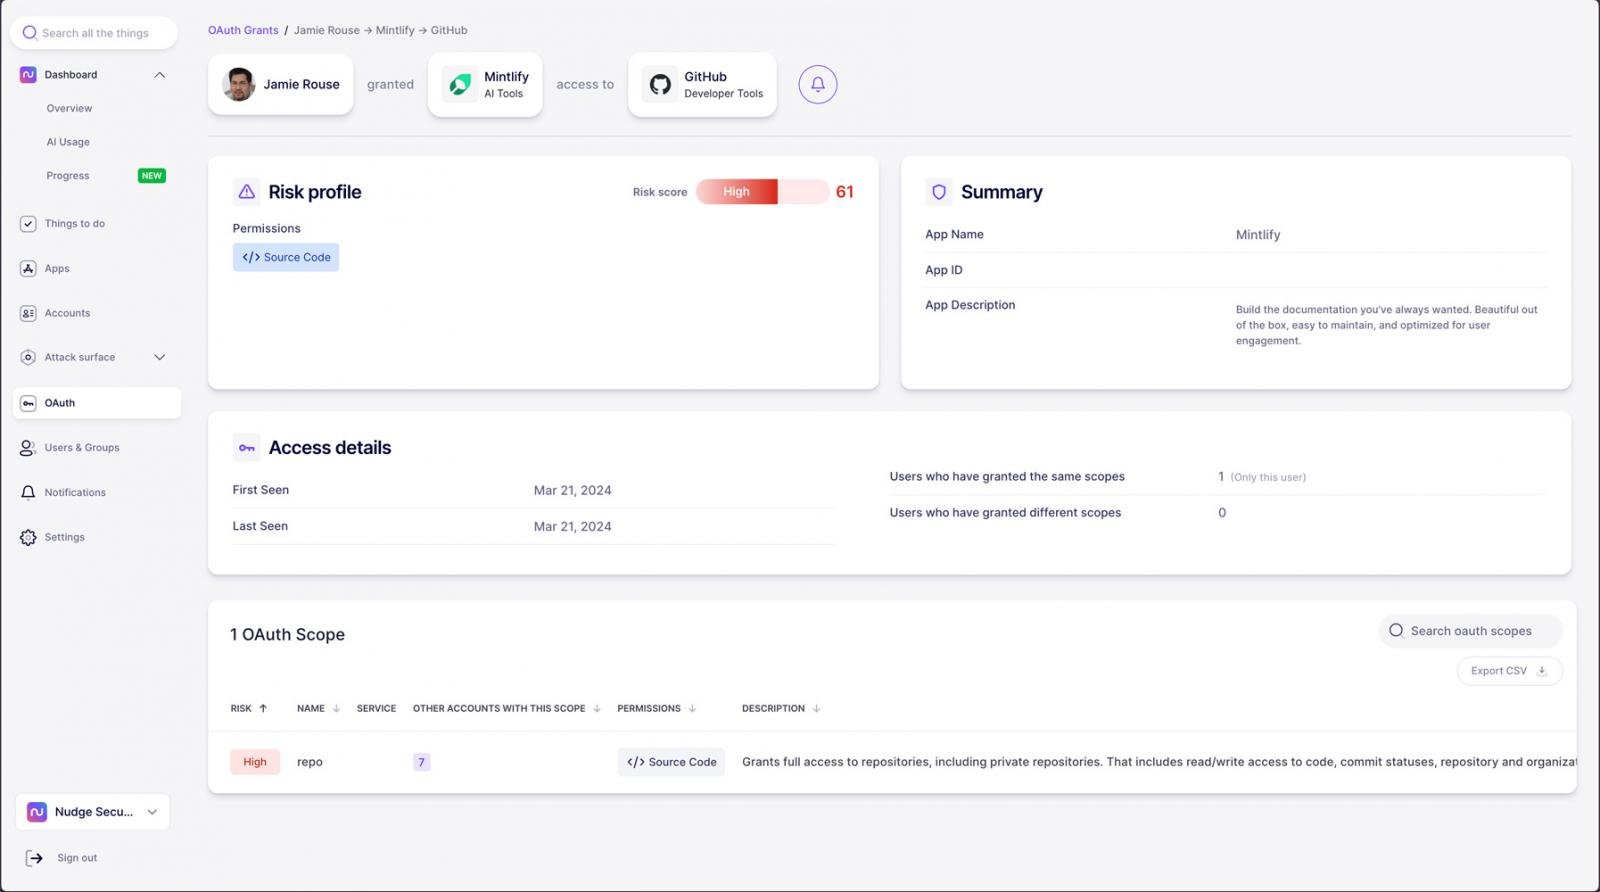Image resolution: width=1600 pixels, height=892 pixels.
Task: Click 'Users who have granted different scopes' label
Action: [1005, 513]
